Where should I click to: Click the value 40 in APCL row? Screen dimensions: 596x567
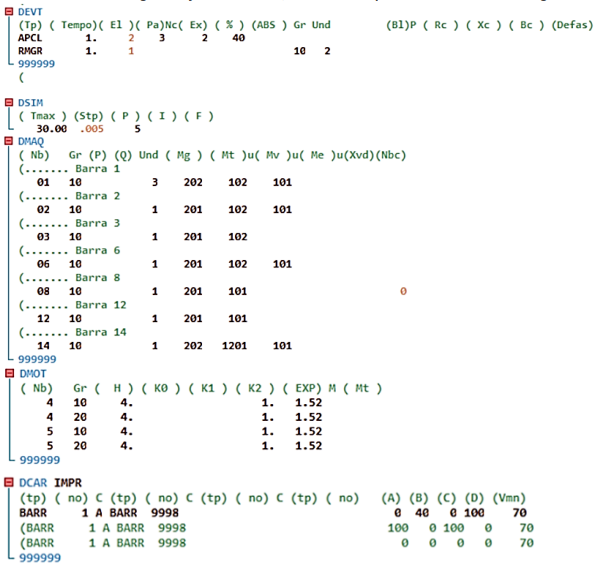(239, 38)
